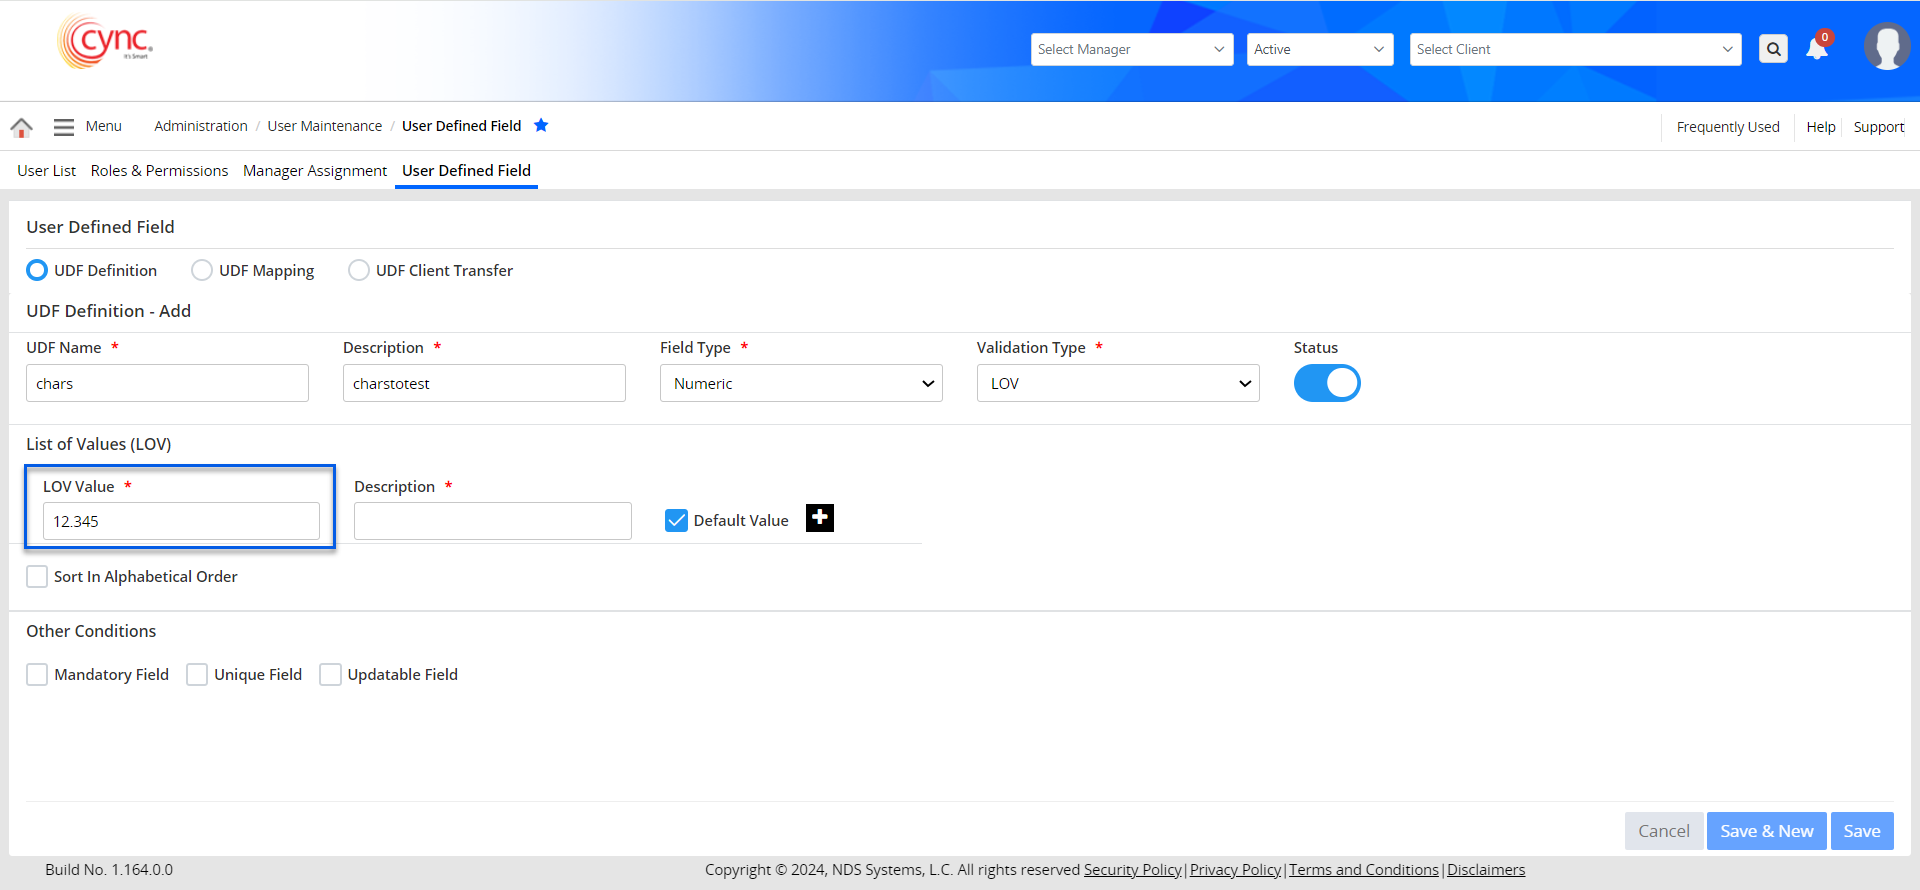Open the hamburger Menu icon

[64, 127]
